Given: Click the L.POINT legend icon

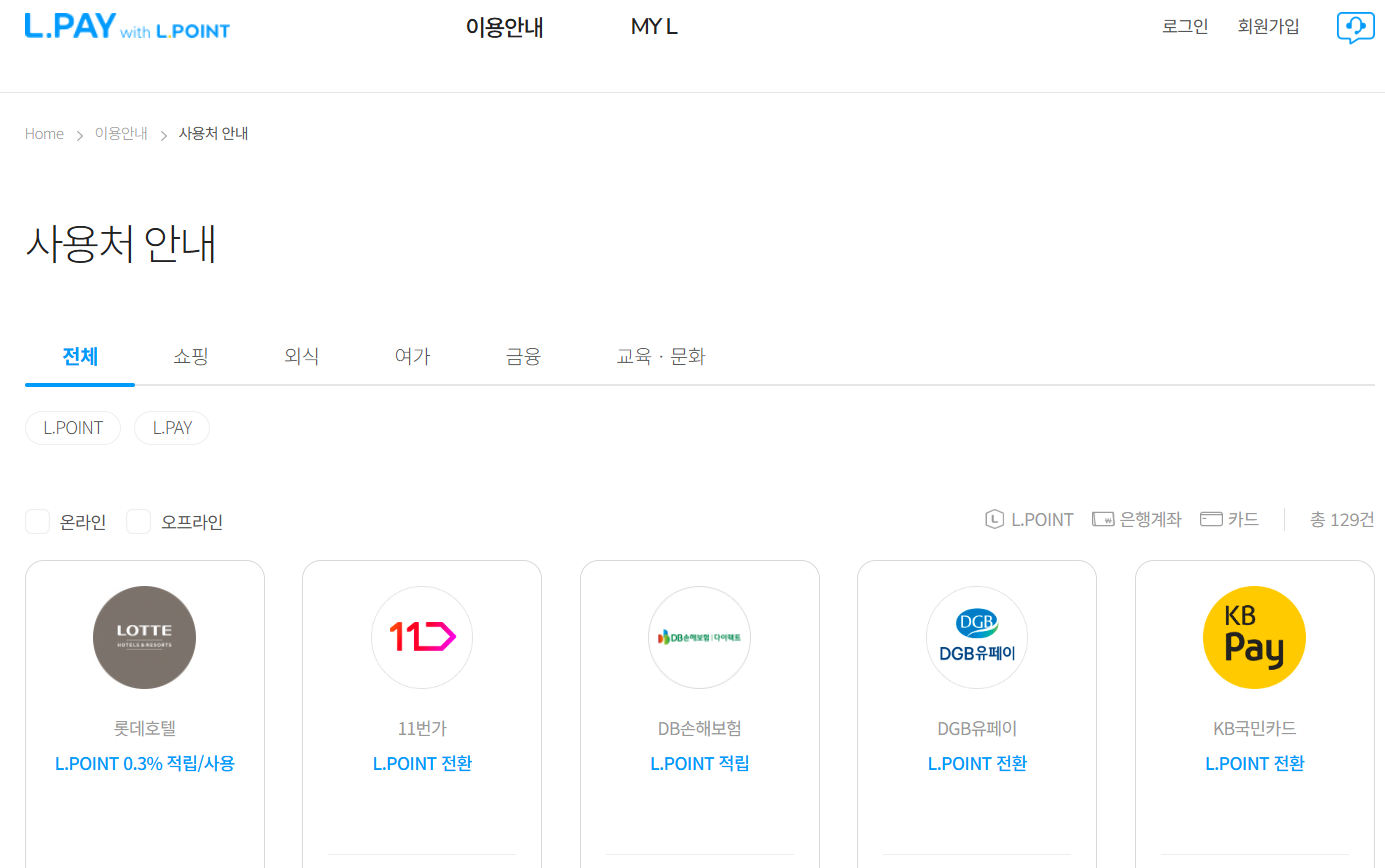Looking at the screenshot, I should (x=994, y=519).
